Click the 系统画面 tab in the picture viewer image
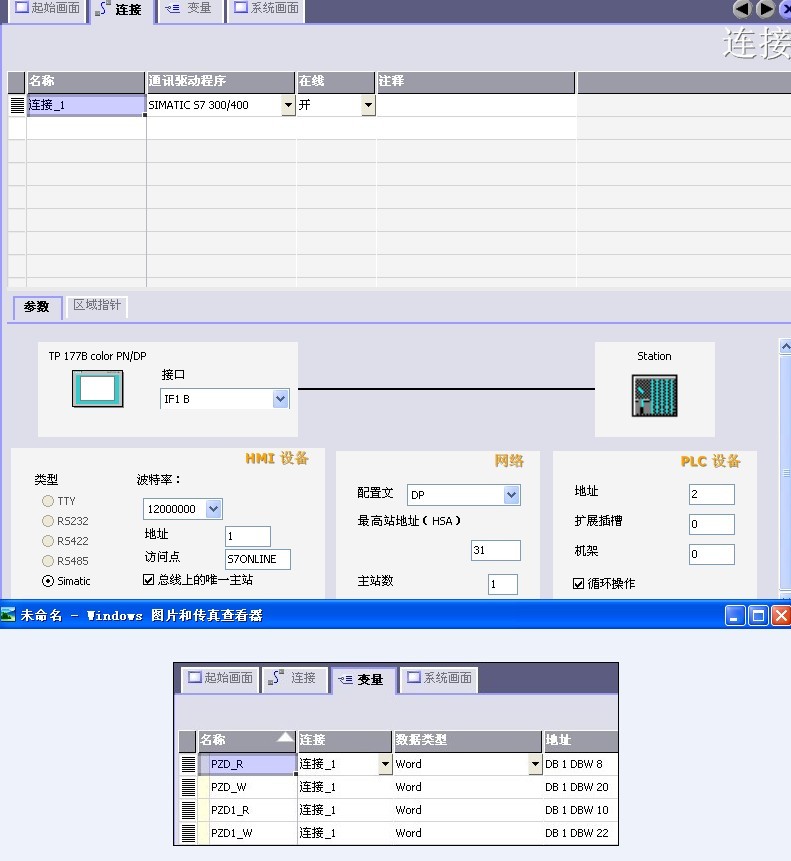791x861 pixels. pos(439,678)
